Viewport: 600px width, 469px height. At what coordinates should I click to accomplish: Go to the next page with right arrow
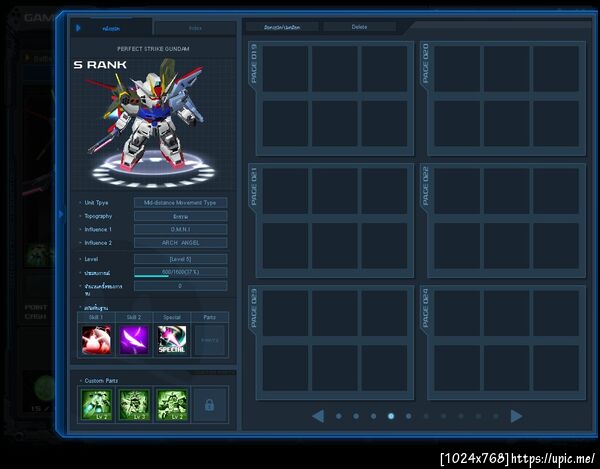516,416
